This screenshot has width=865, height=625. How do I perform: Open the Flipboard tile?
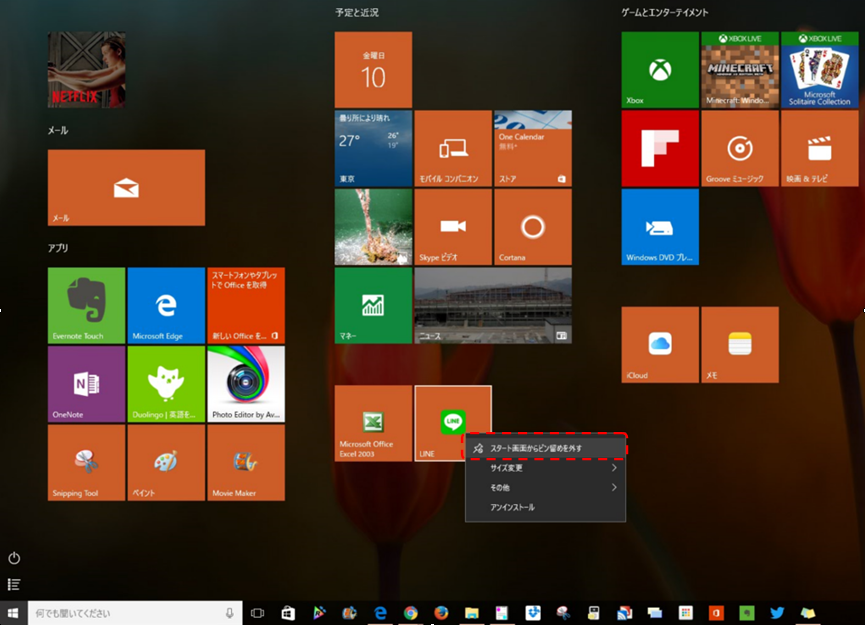[660, 148]
